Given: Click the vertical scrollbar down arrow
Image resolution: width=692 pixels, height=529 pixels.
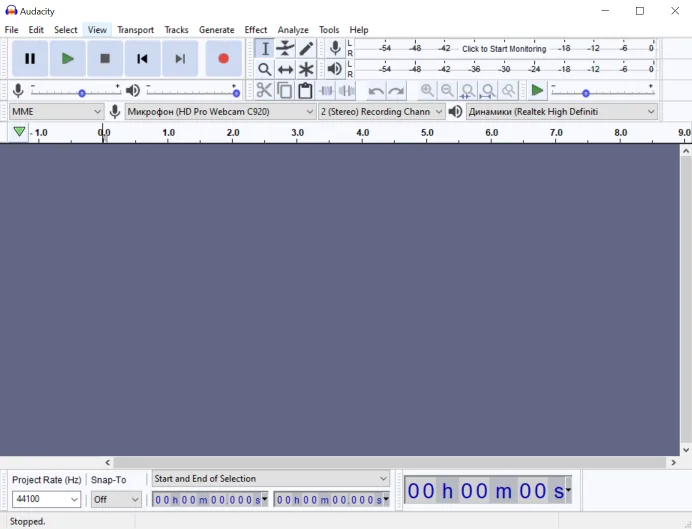Looking at the screenshot, I should tap(686, 450).
